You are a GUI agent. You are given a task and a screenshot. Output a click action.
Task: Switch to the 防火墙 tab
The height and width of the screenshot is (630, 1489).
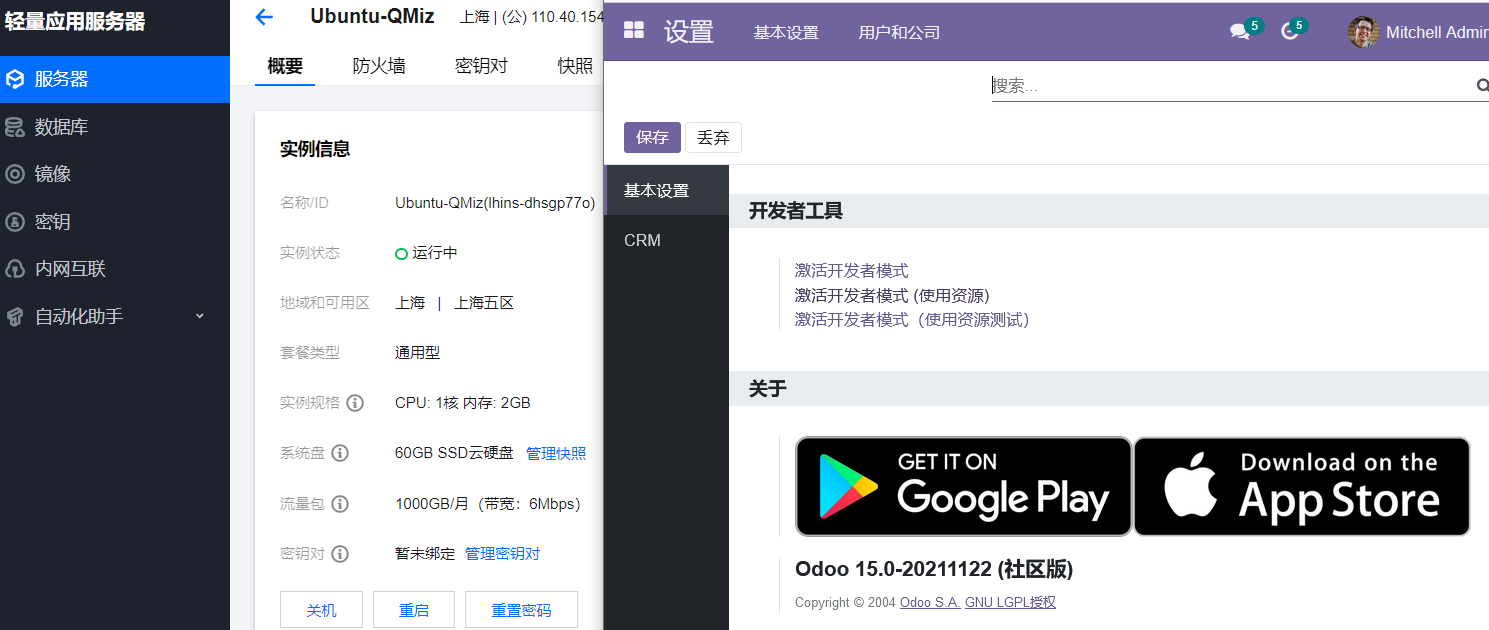click(x=379, y=65)
